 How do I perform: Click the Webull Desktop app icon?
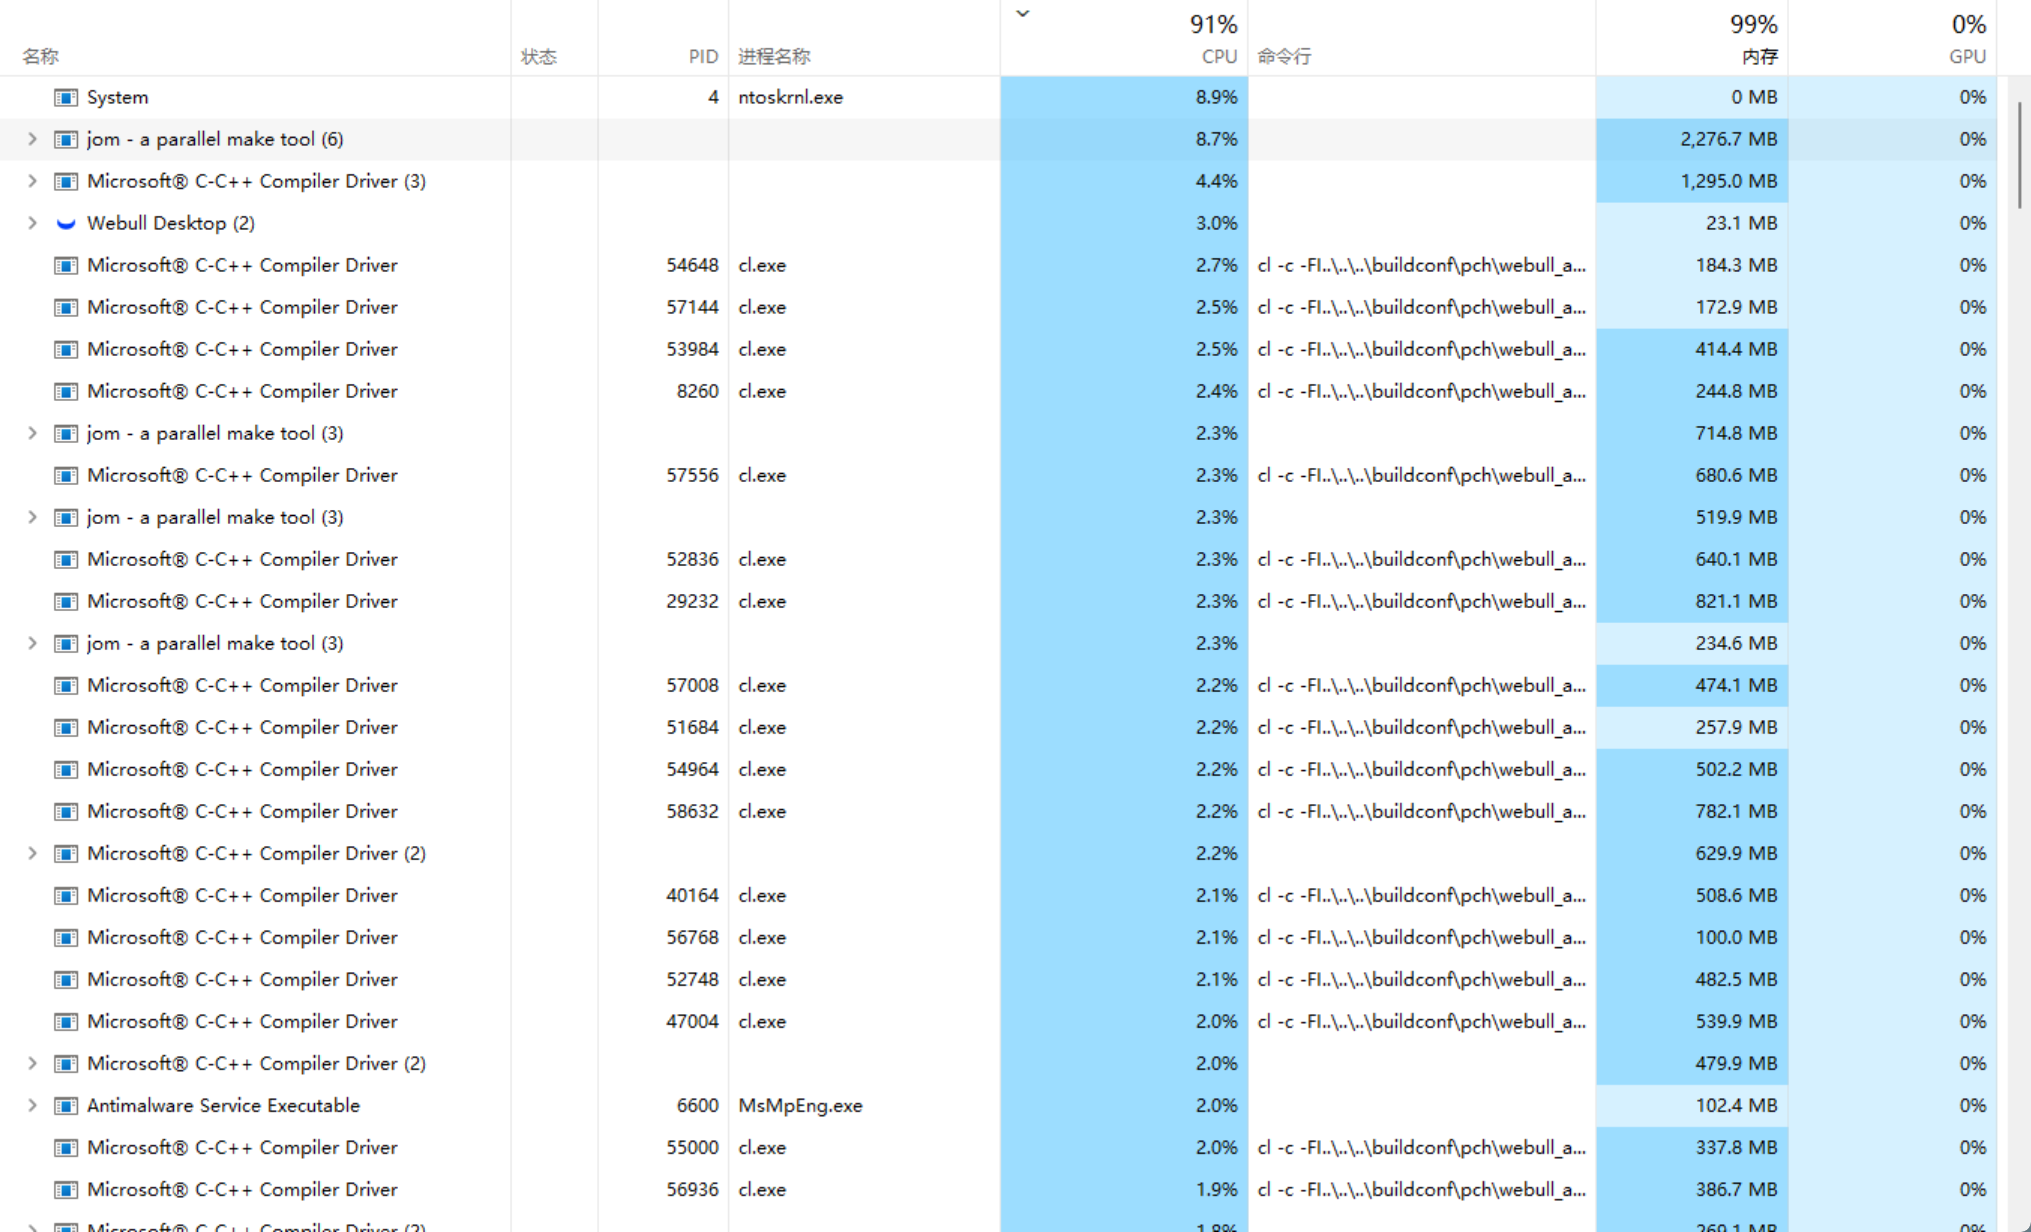[x=66, y=223]
